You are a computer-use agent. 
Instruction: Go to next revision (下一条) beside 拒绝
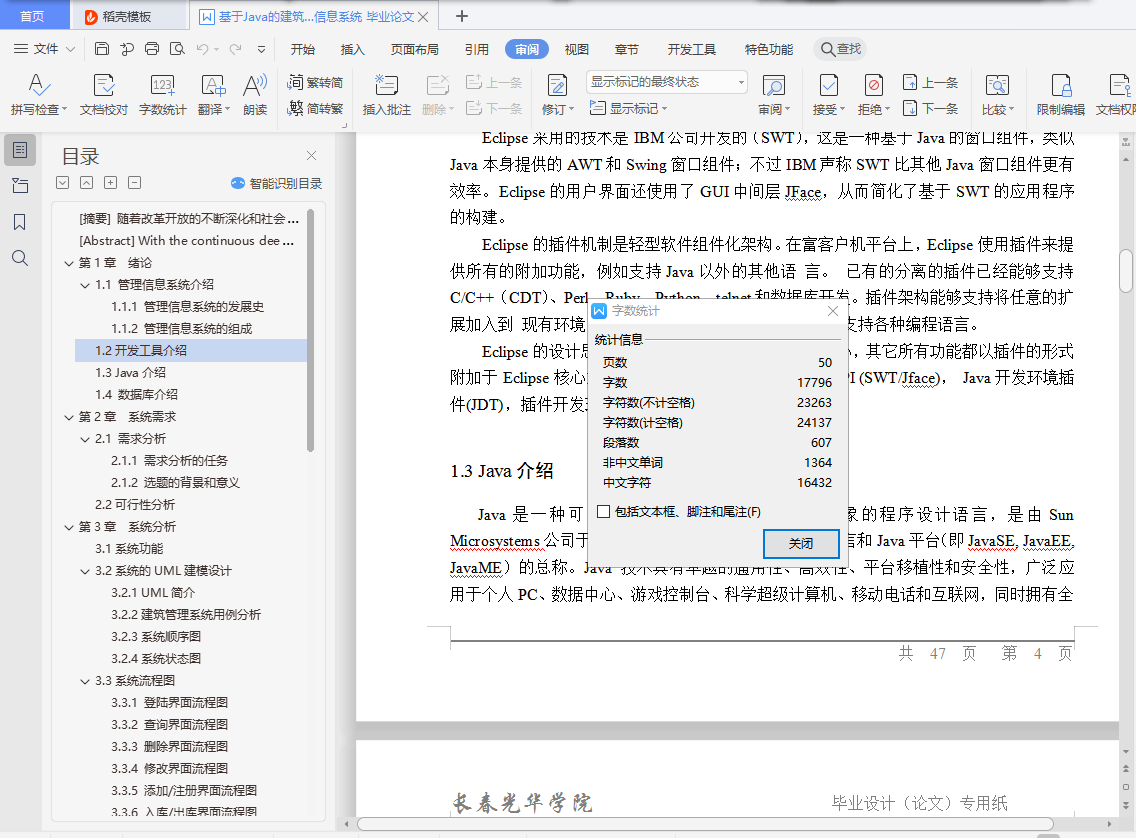931,109
